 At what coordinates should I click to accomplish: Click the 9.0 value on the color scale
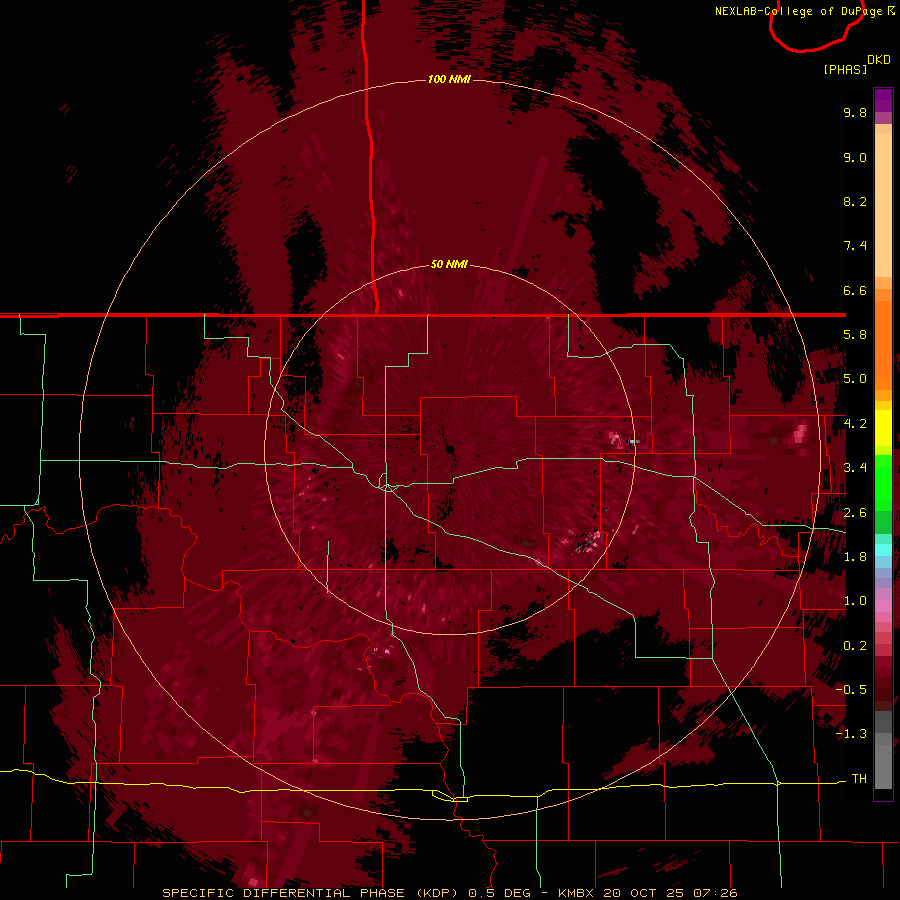click(x=855, y=158)
